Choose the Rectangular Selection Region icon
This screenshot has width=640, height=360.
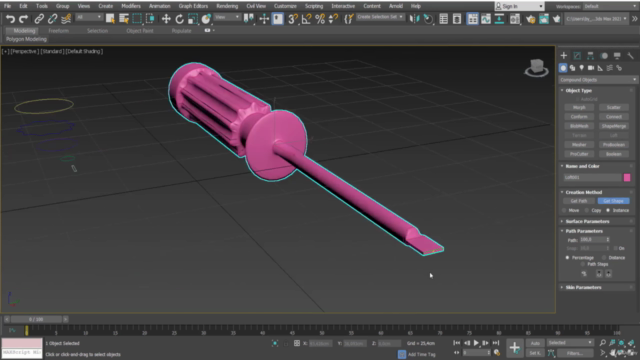(137, 19)
